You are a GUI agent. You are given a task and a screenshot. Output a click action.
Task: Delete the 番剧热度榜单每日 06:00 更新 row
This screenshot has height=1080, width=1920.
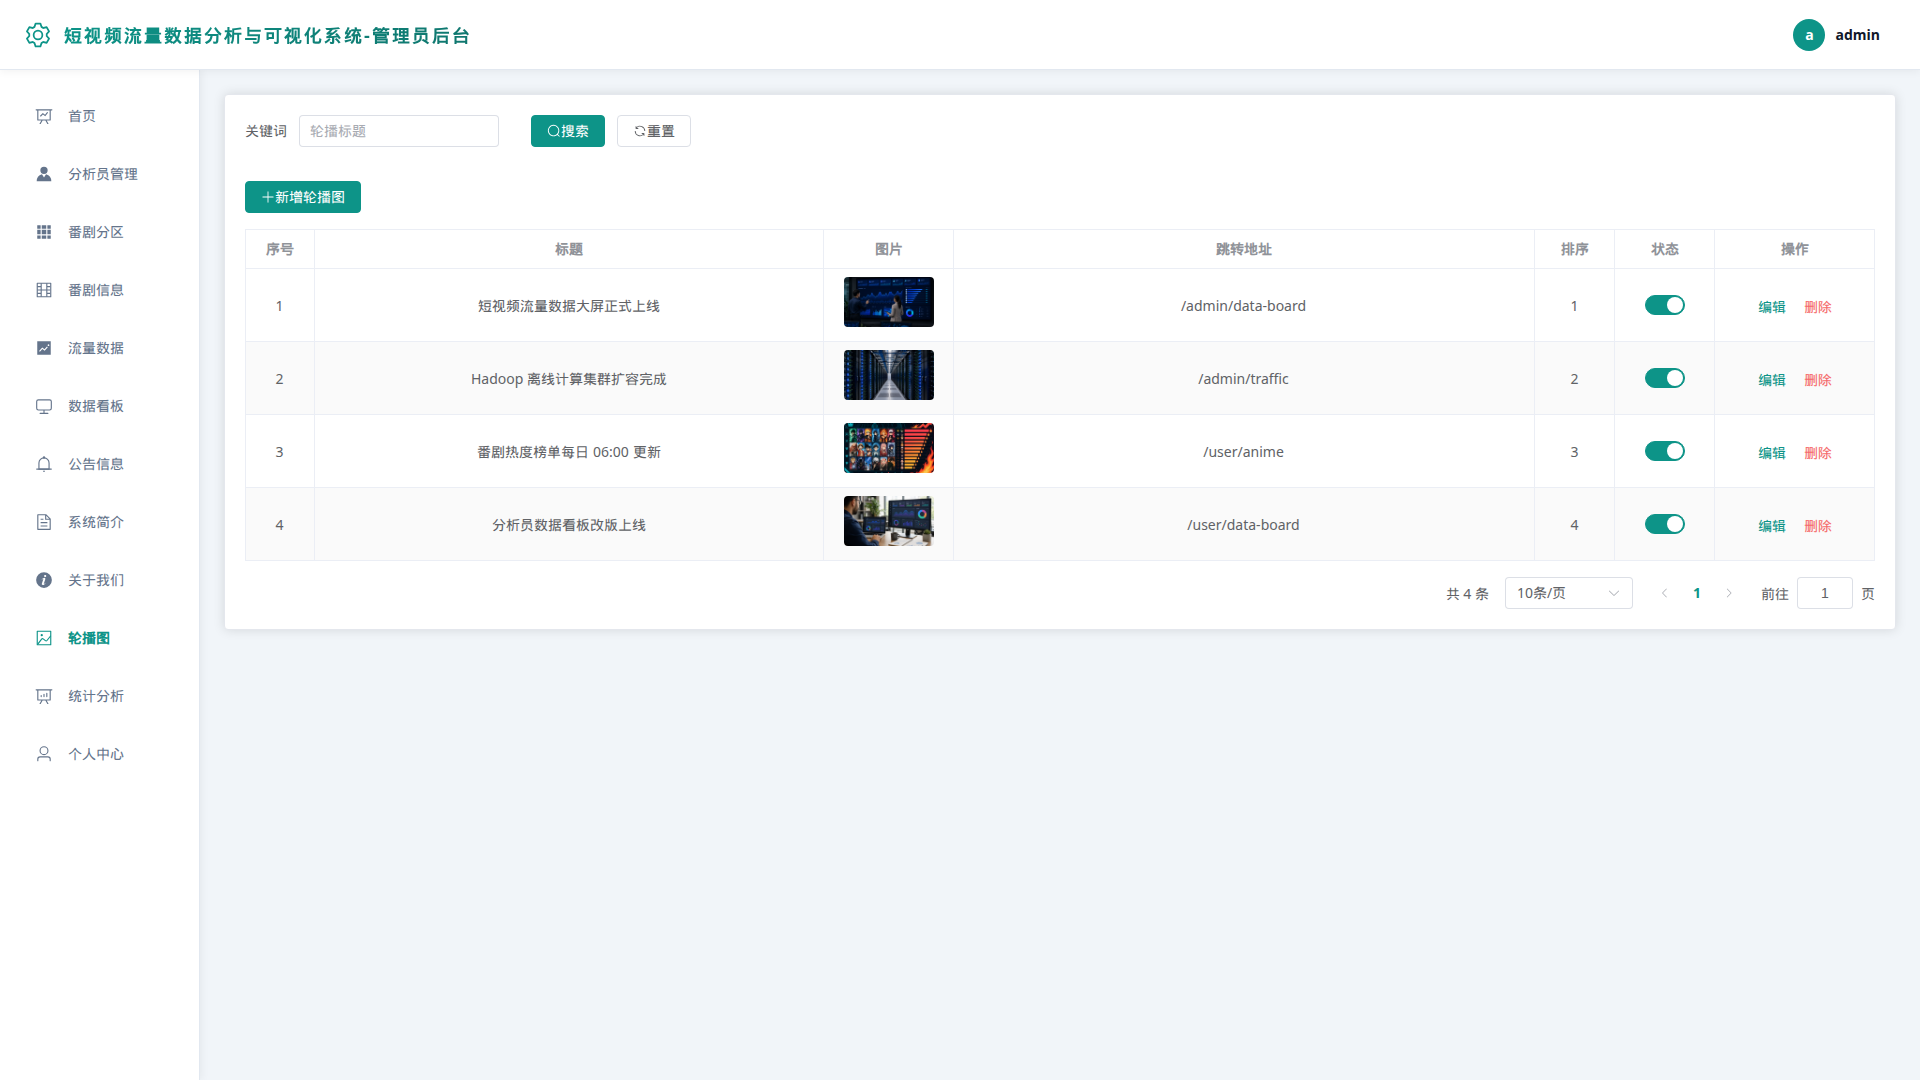[1817, 453]
